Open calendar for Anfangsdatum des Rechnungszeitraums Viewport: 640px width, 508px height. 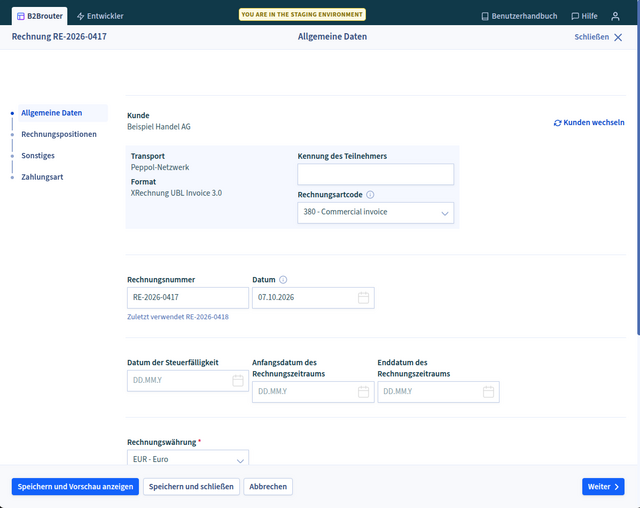363,392
